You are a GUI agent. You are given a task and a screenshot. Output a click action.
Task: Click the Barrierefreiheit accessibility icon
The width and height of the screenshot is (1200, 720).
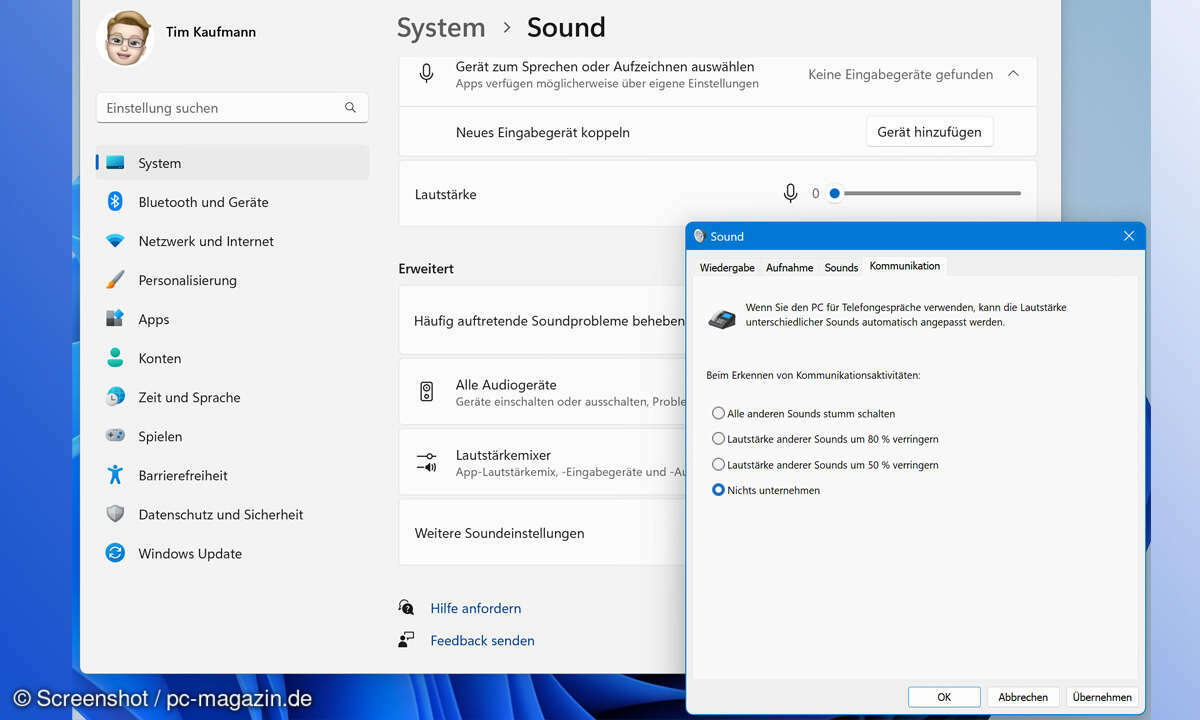pos(115,475)
